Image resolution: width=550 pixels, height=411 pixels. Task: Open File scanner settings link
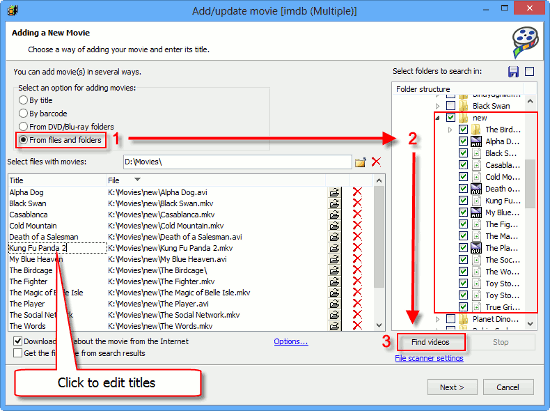click(x=429, y=358)
